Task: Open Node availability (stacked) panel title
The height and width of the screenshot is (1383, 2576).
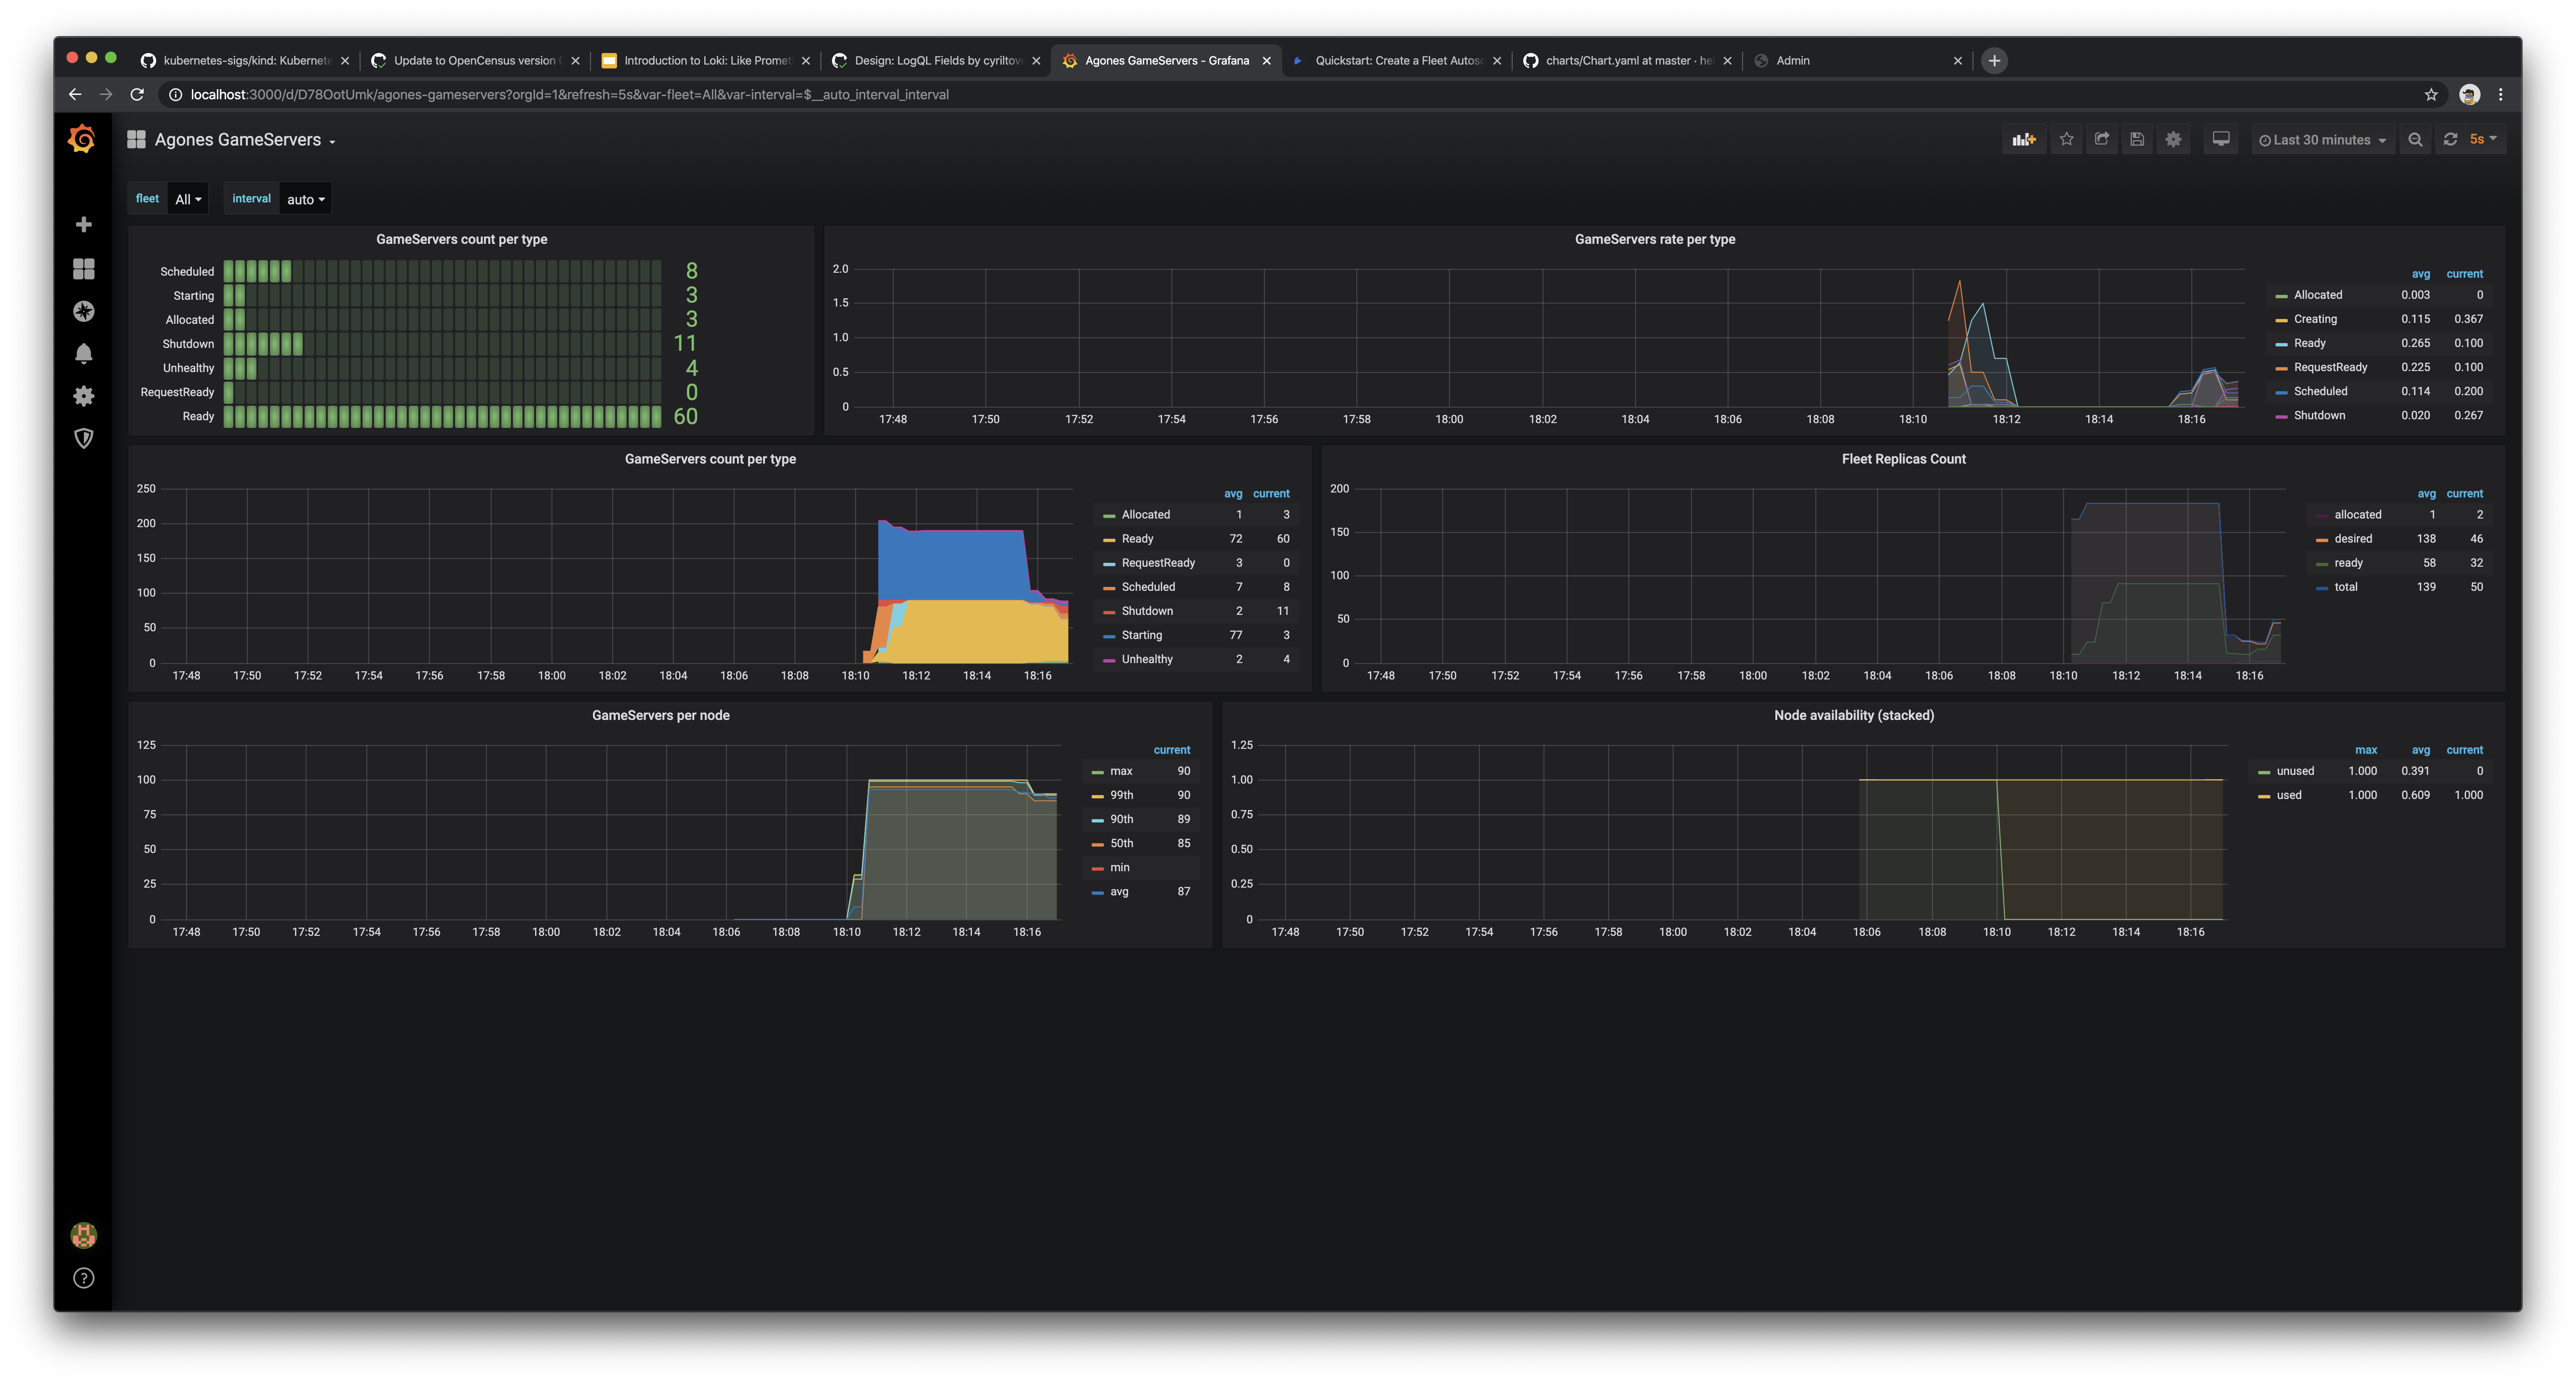Action: point(1853,715)
